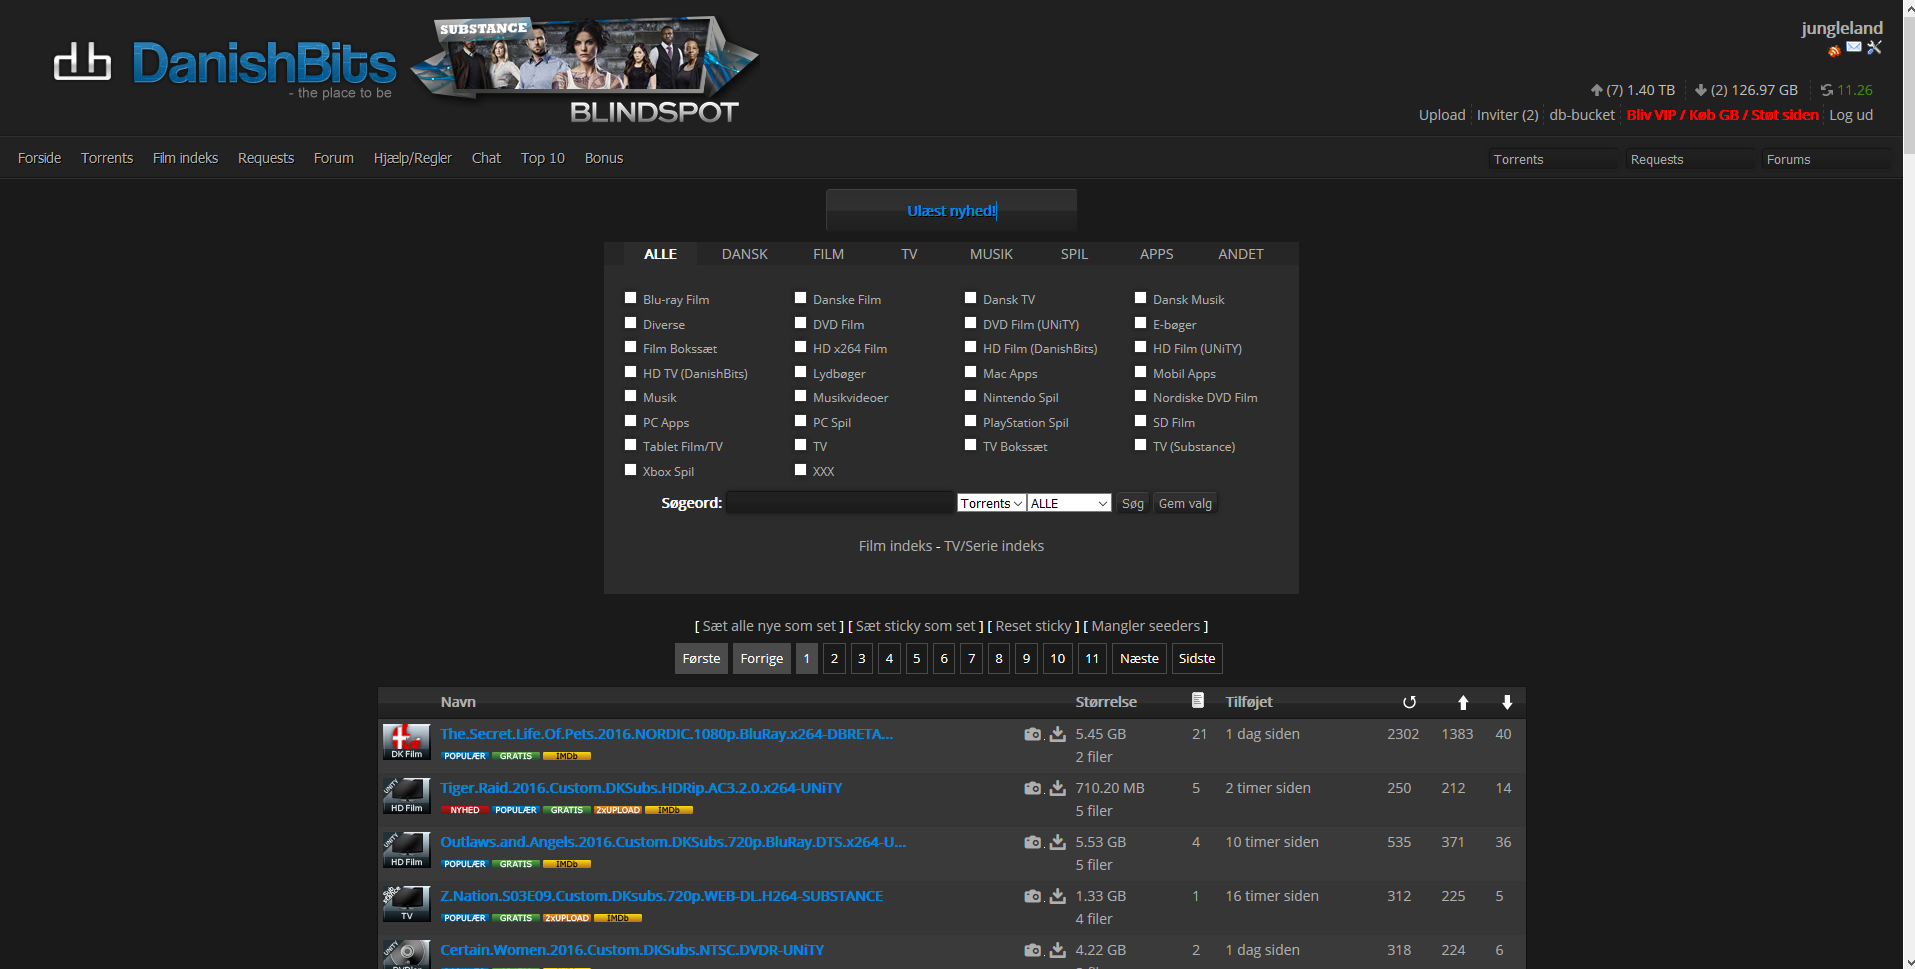
Task: Open the mail inbox envelope icon
Action: pyautogui.click(x=1854, y=47)
